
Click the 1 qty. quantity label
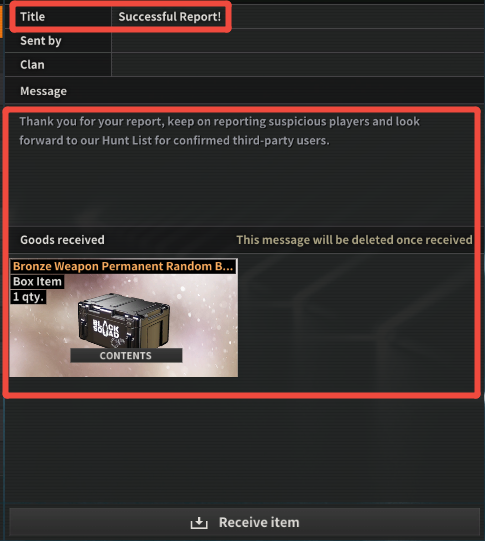click(x=29, y=297)
